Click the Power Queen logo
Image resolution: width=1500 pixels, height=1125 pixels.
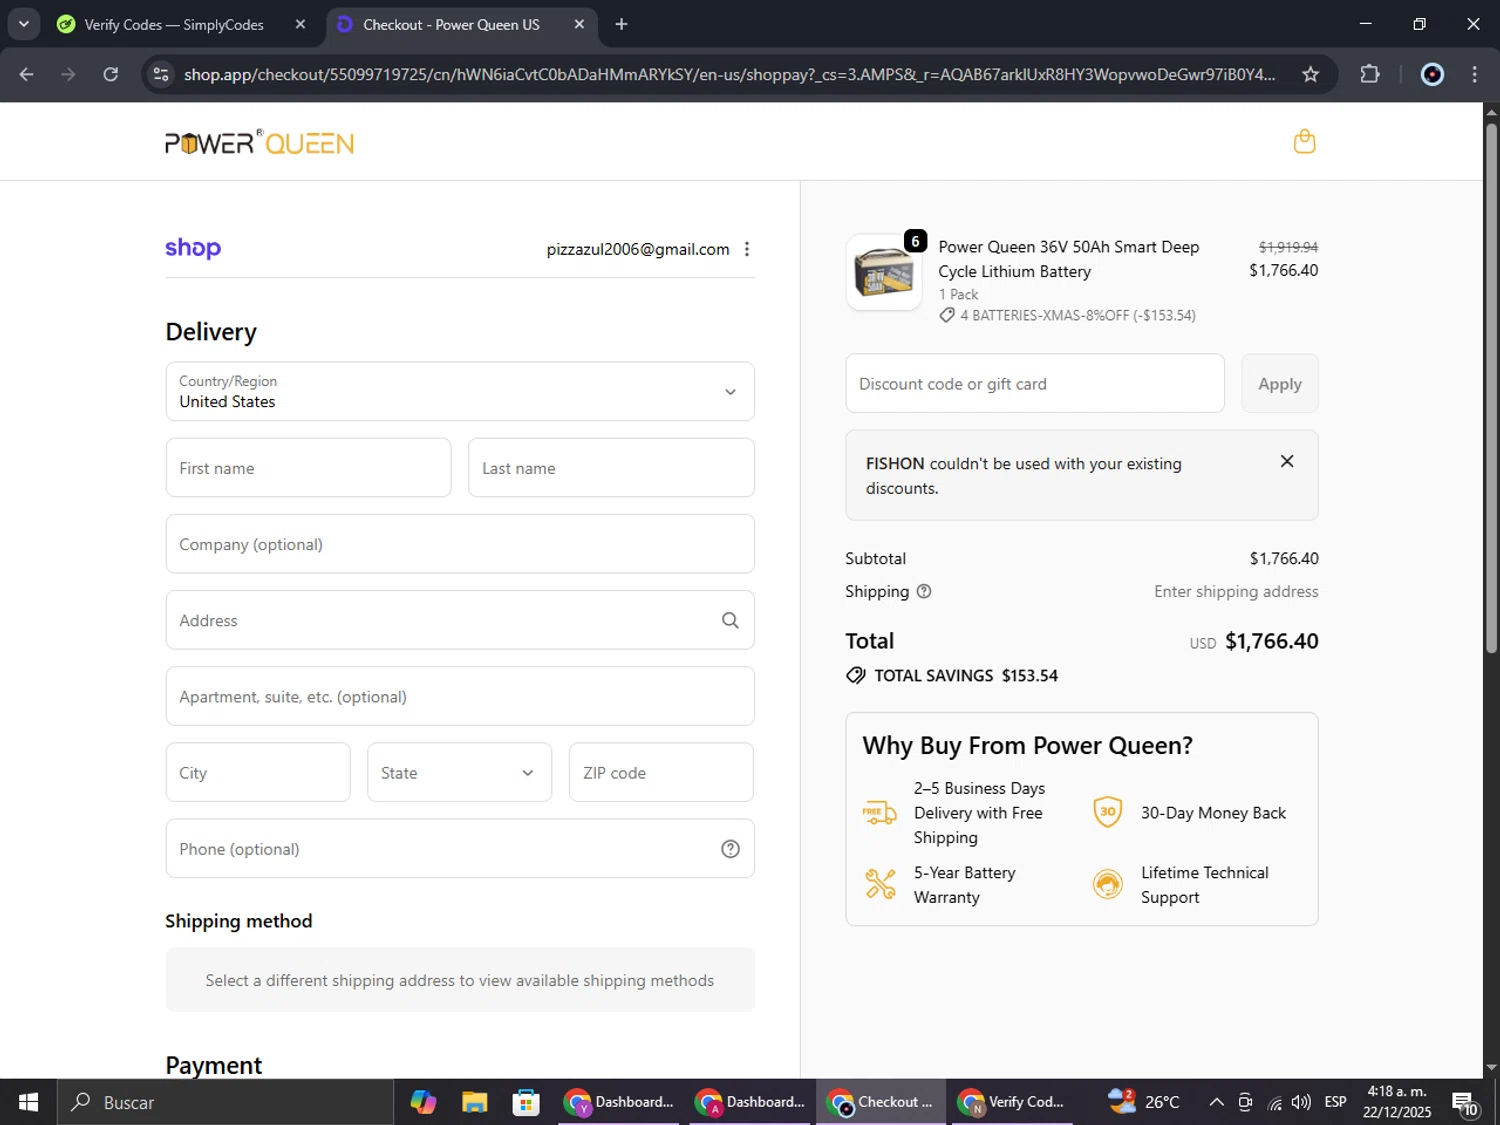click(260, 143)
